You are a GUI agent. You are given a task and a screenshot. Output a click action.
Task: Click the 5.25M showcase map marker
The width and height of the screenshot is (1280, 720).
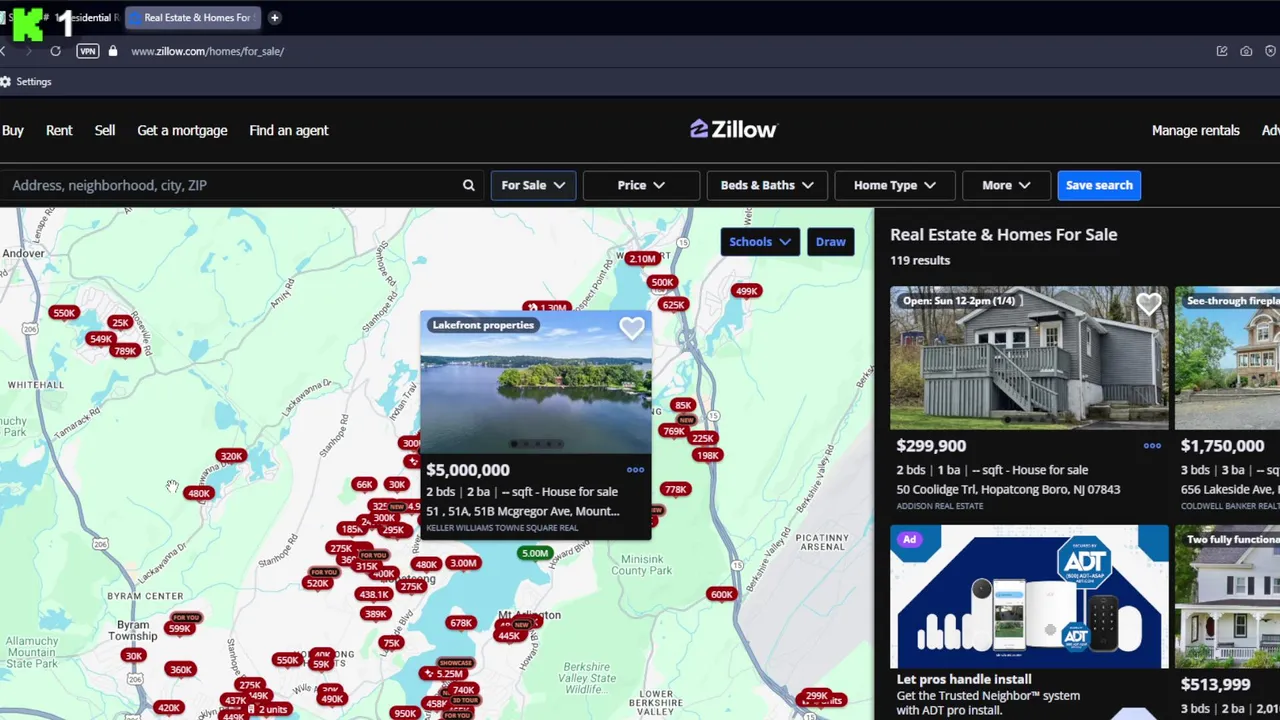[x=446, y=673]
